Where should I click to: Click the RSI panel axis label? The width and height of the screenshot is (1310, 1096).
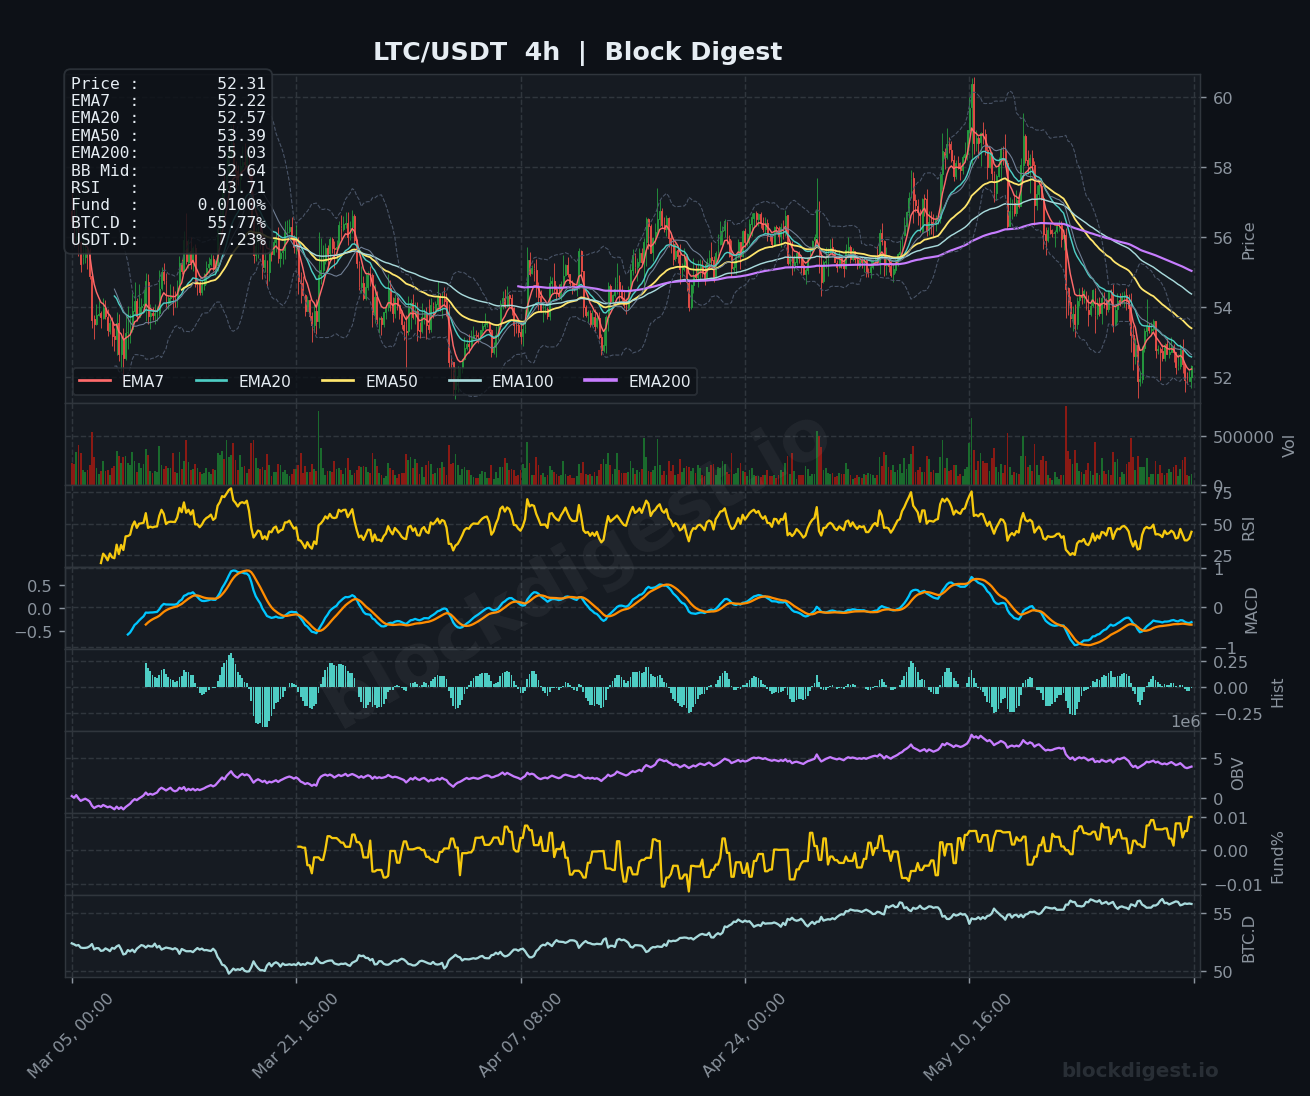pyautogui.click(x=1248, y=528)
